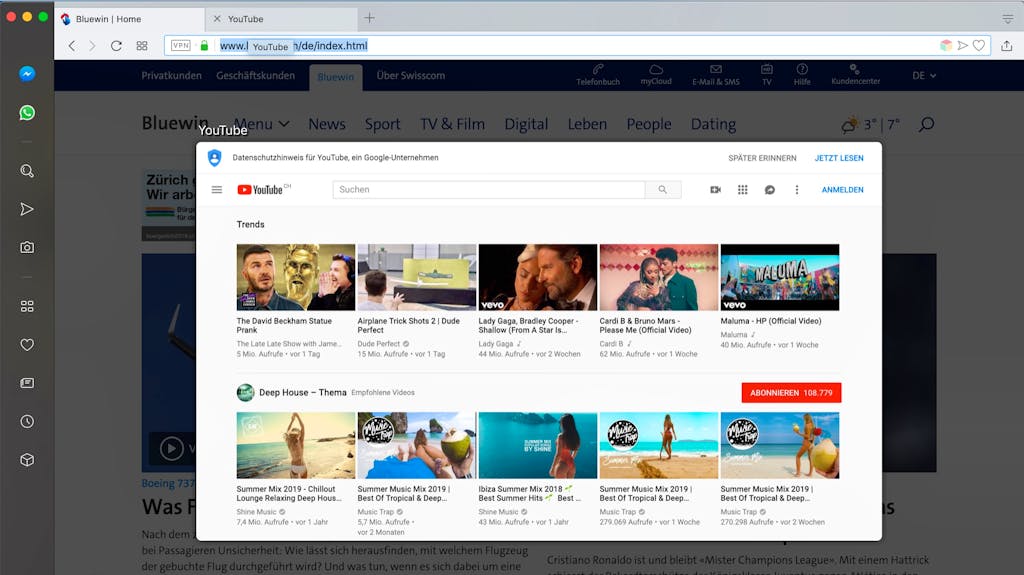Send page to My Flow from address bar
The width and height of the screenshot is (1024, 575).
963,46
